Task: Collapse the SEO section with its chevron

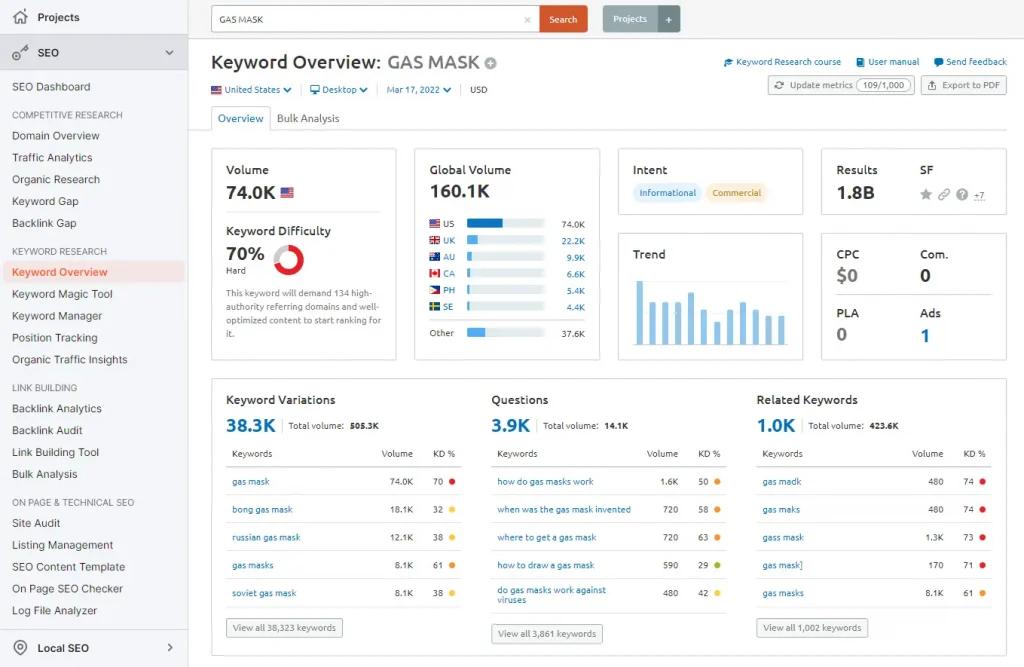Action: coord(169,51)
